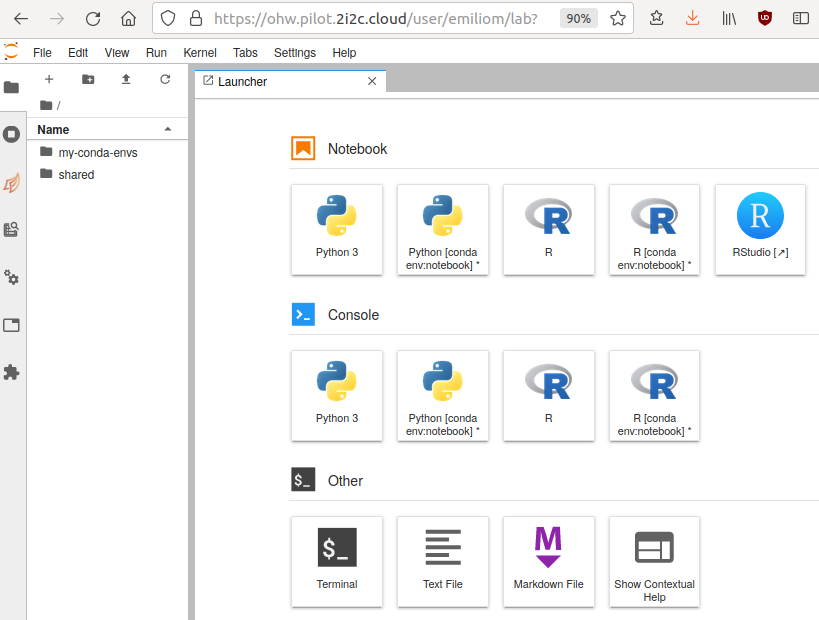819x620 pixels.
Task: Reset the 90% zoom level
Action: pos(578,19)
